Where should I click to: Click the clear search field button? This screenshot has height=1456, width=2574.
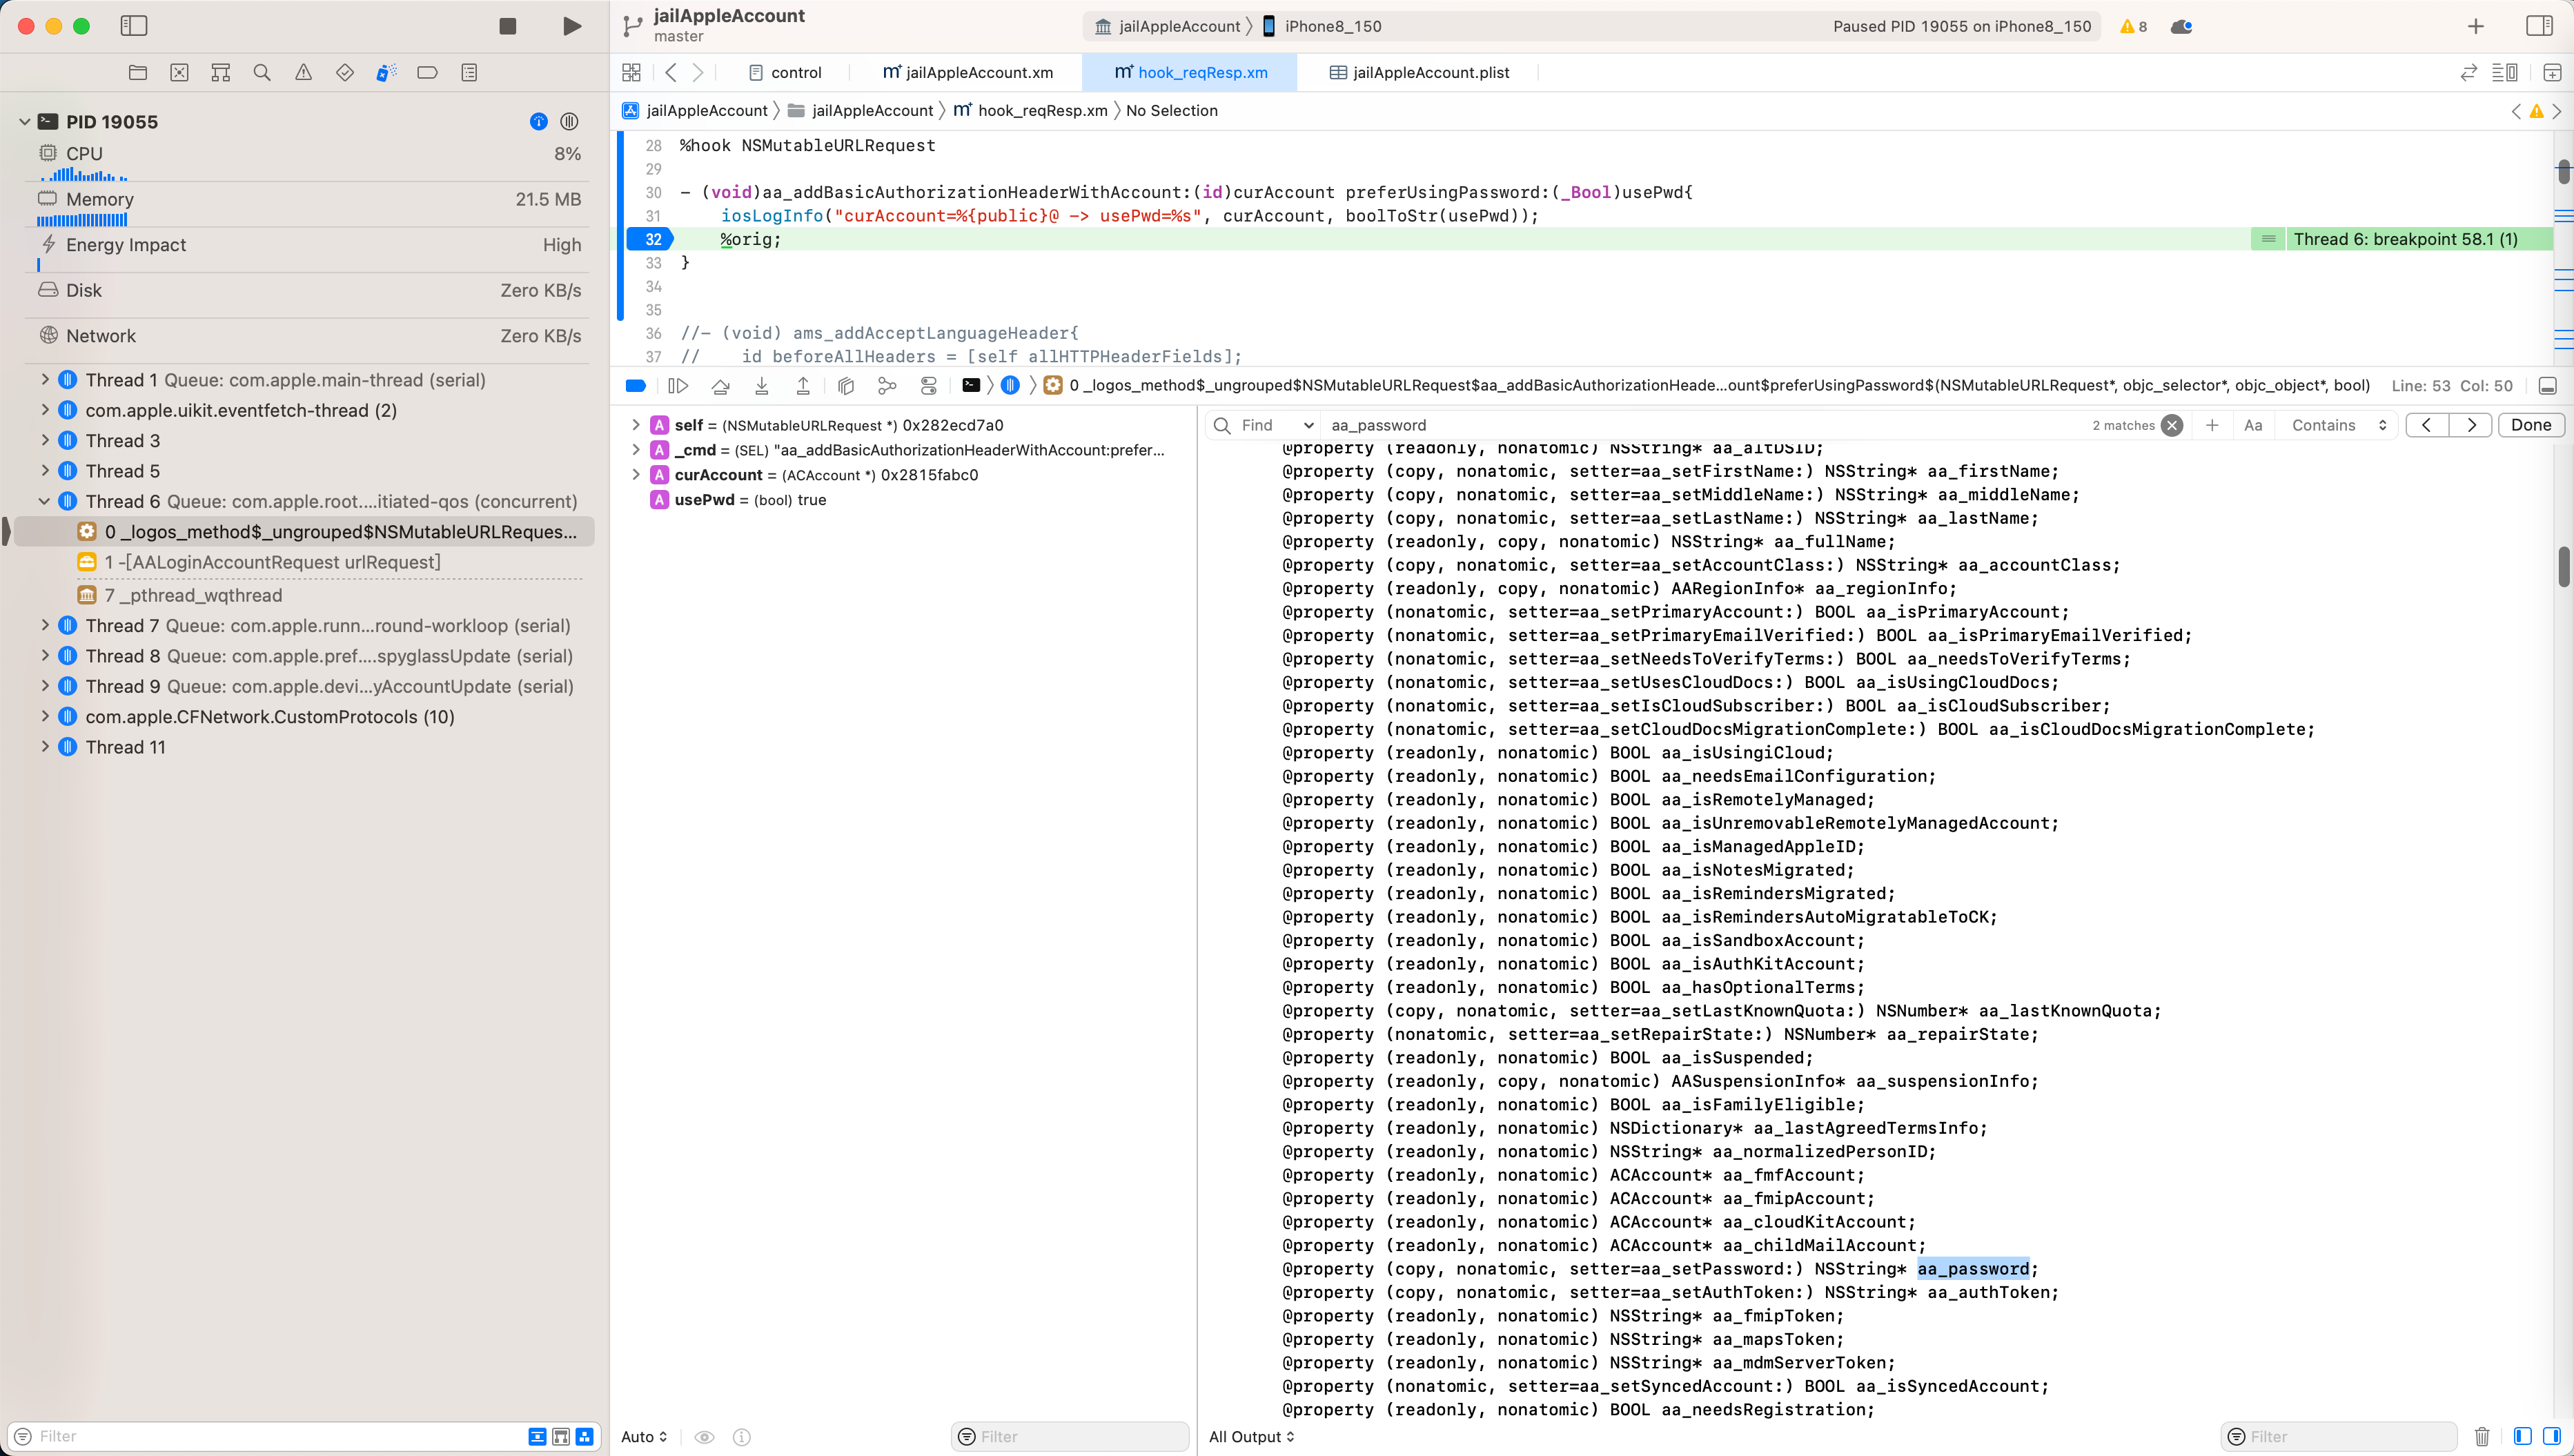point(2172,424)
